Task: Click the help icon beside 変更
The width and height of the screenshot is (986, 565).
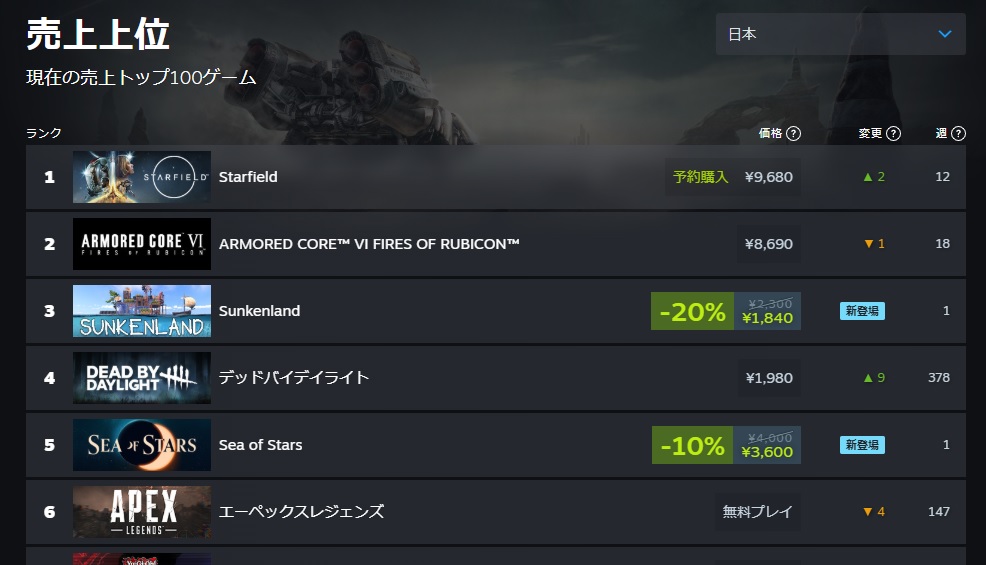Action: (x=894, y=133)
